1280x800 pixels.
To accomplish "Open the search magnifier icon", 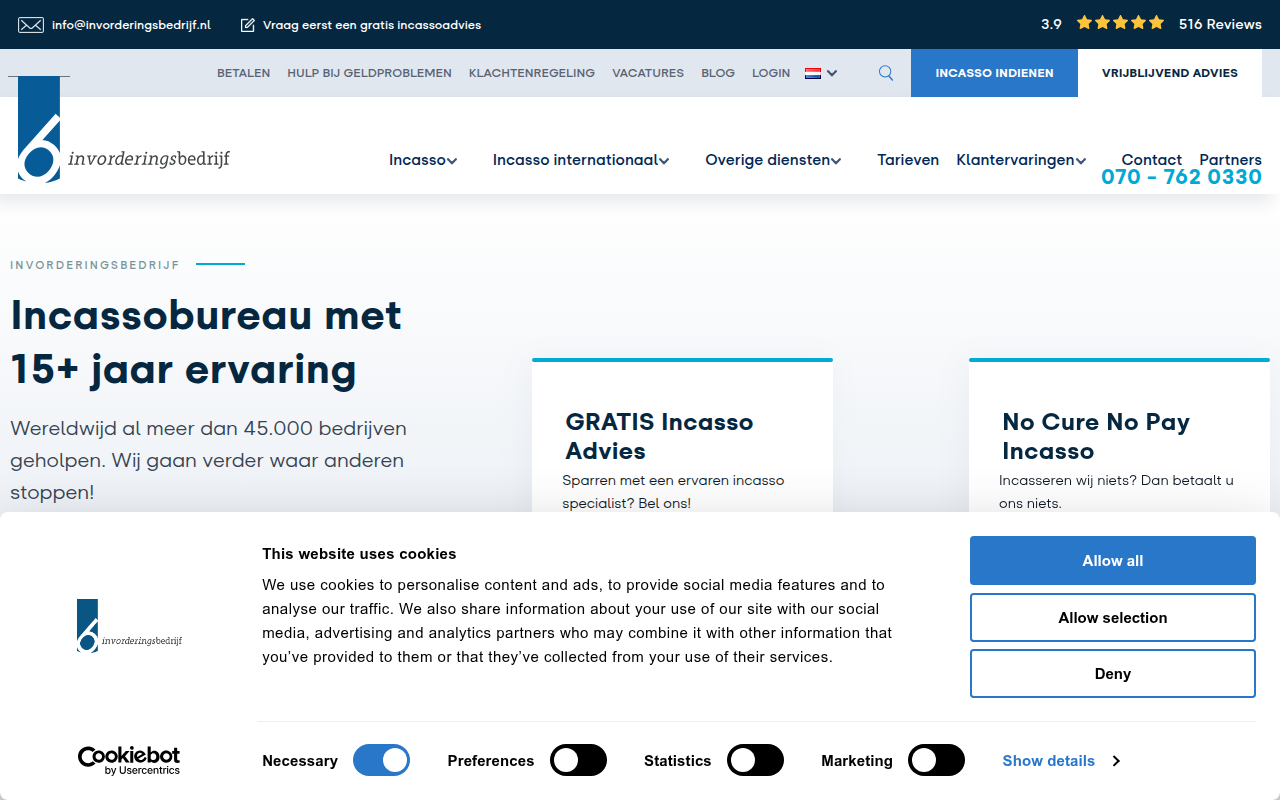I will (886, 73).
